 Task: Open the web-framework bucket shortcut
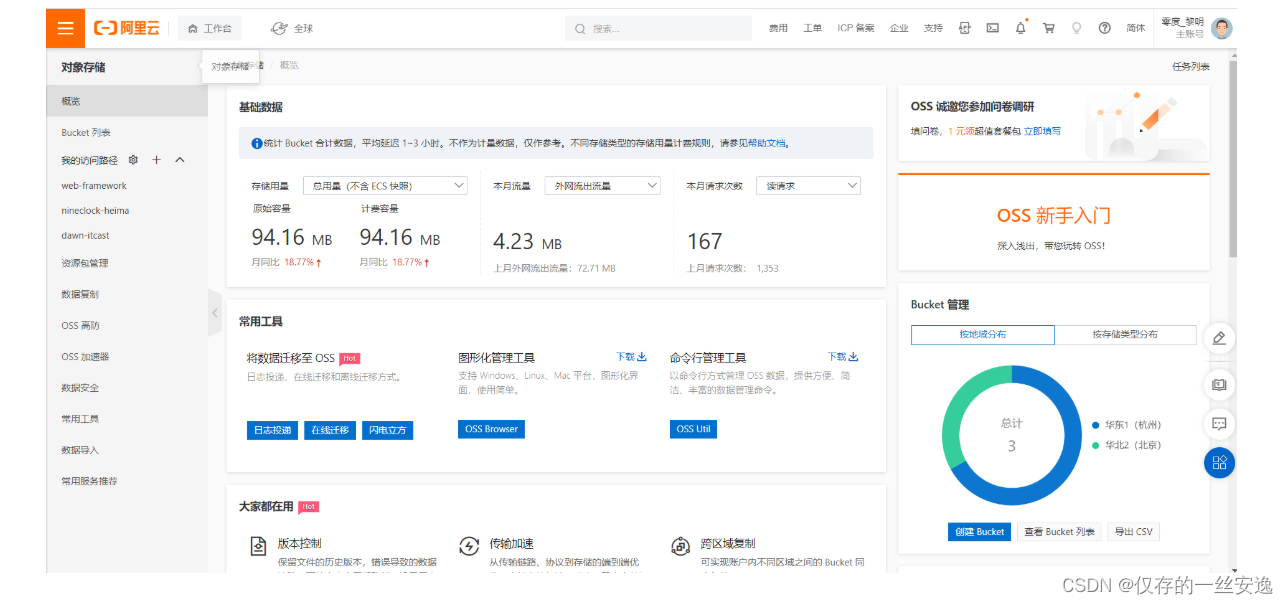(94, 186)
